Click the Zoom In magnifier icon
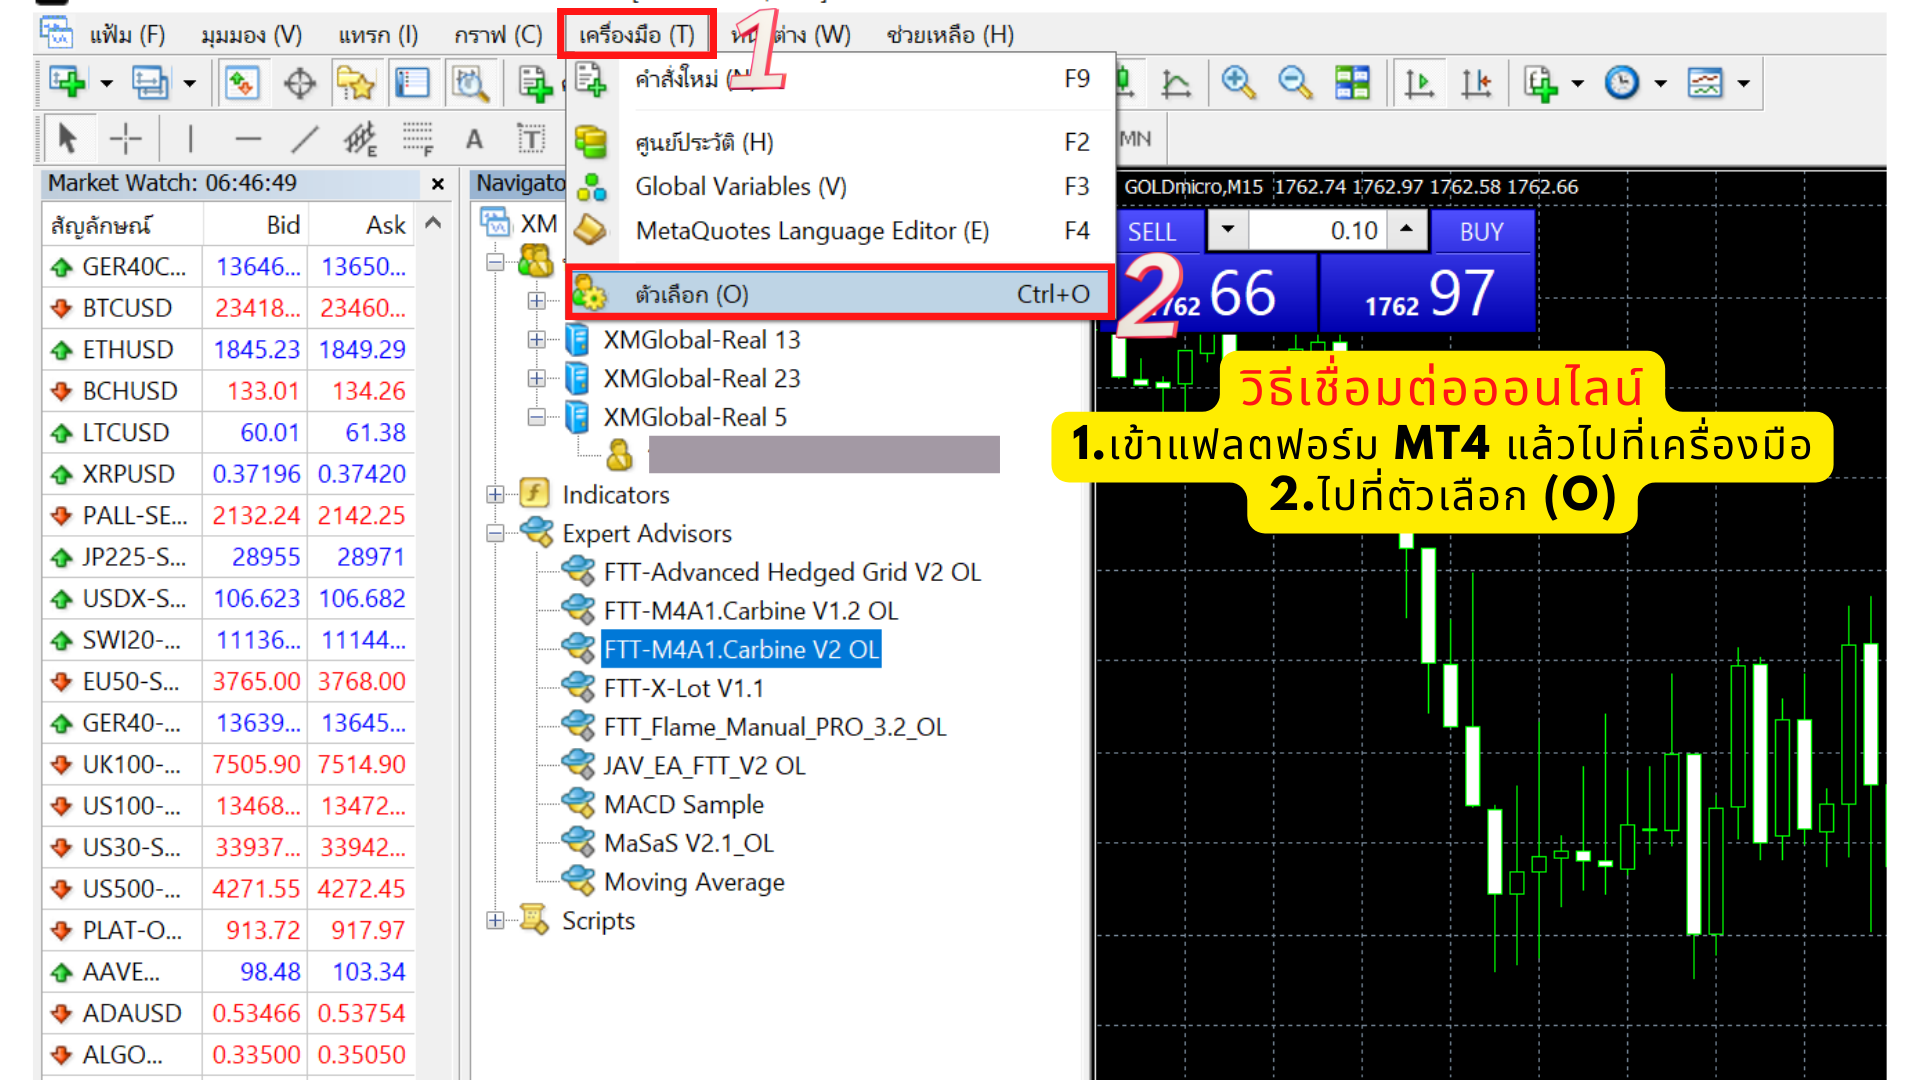The height and width of the screenshot is (1080, 1920). (1238, 83)
